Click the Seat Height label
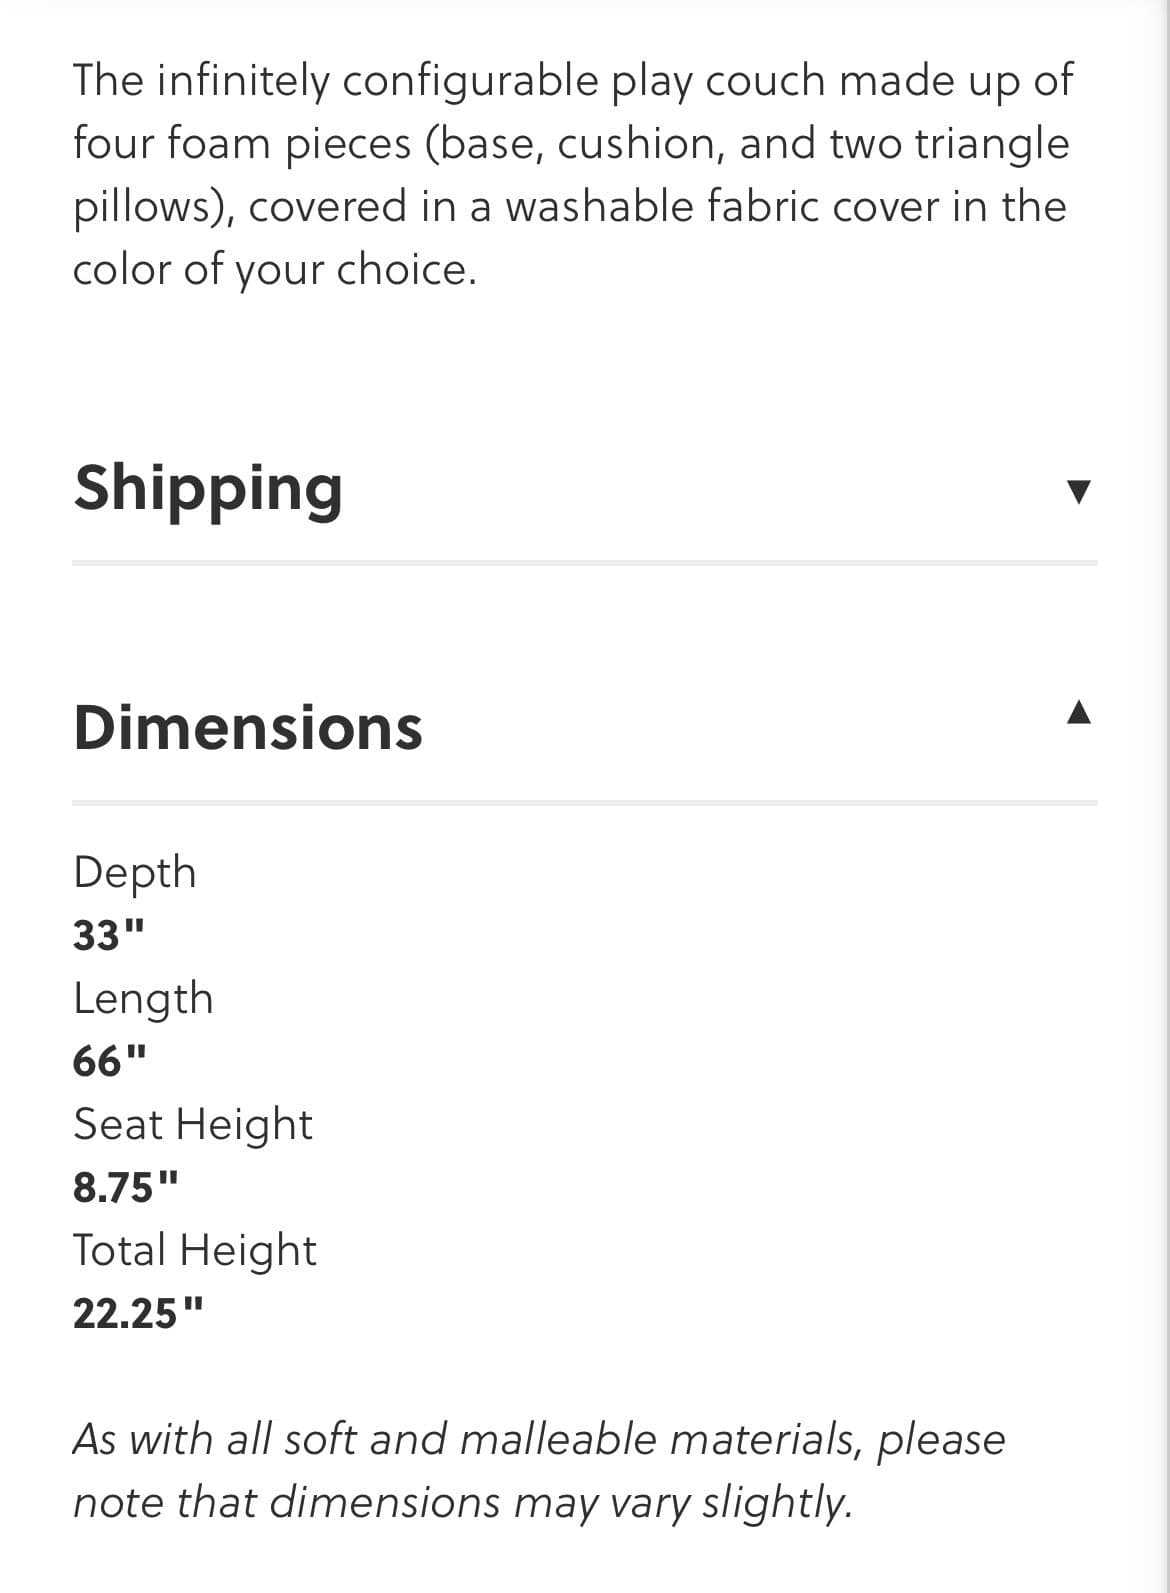 pyautogui.click(x=193, y=1124)
